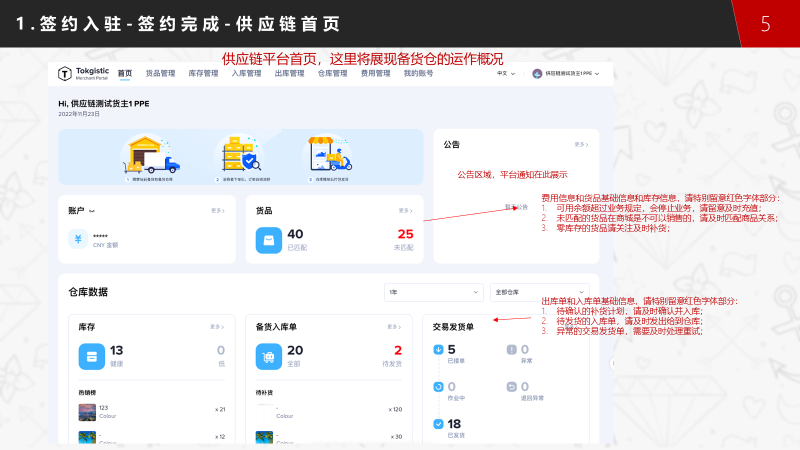Click the Tokgistic Merchant Portal logo
This screenshot has height=450, width=800.
coord(83,73)
